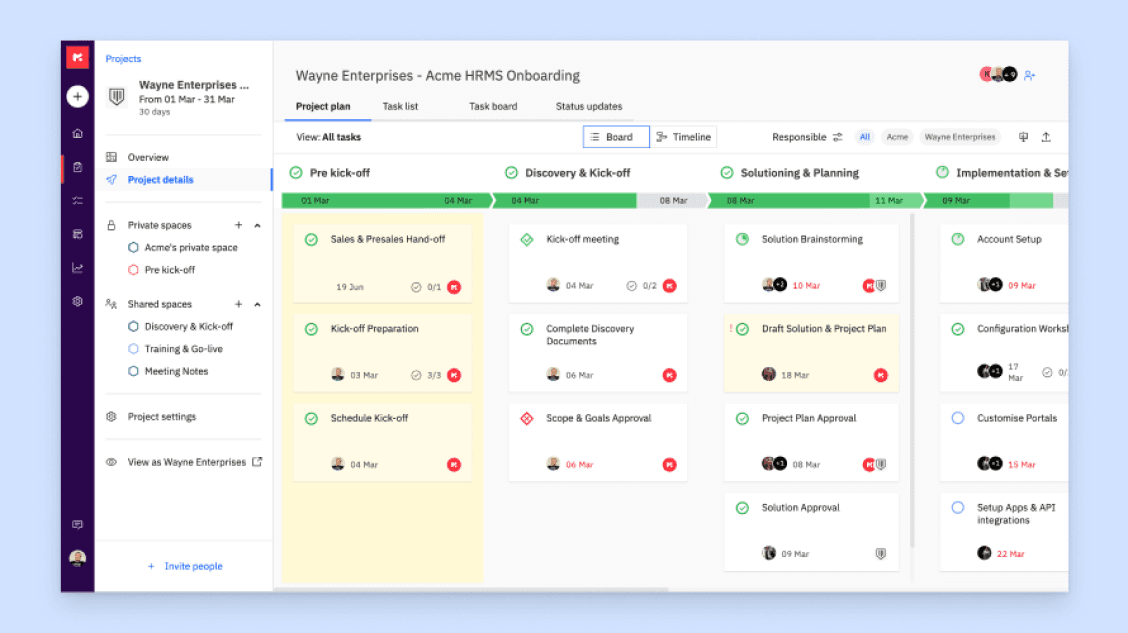
Task: Open the Account Setup task card
Action: point(1004,263)
